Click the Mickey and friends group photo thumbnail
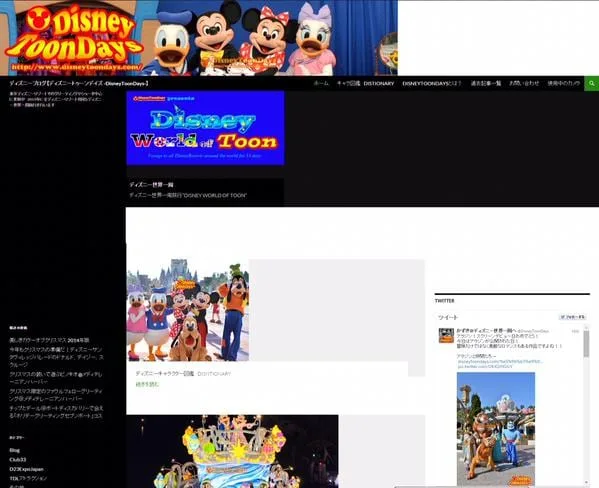The width and height of the screenshot is (599, 488). pyautogui.click(x=188, y=310)
